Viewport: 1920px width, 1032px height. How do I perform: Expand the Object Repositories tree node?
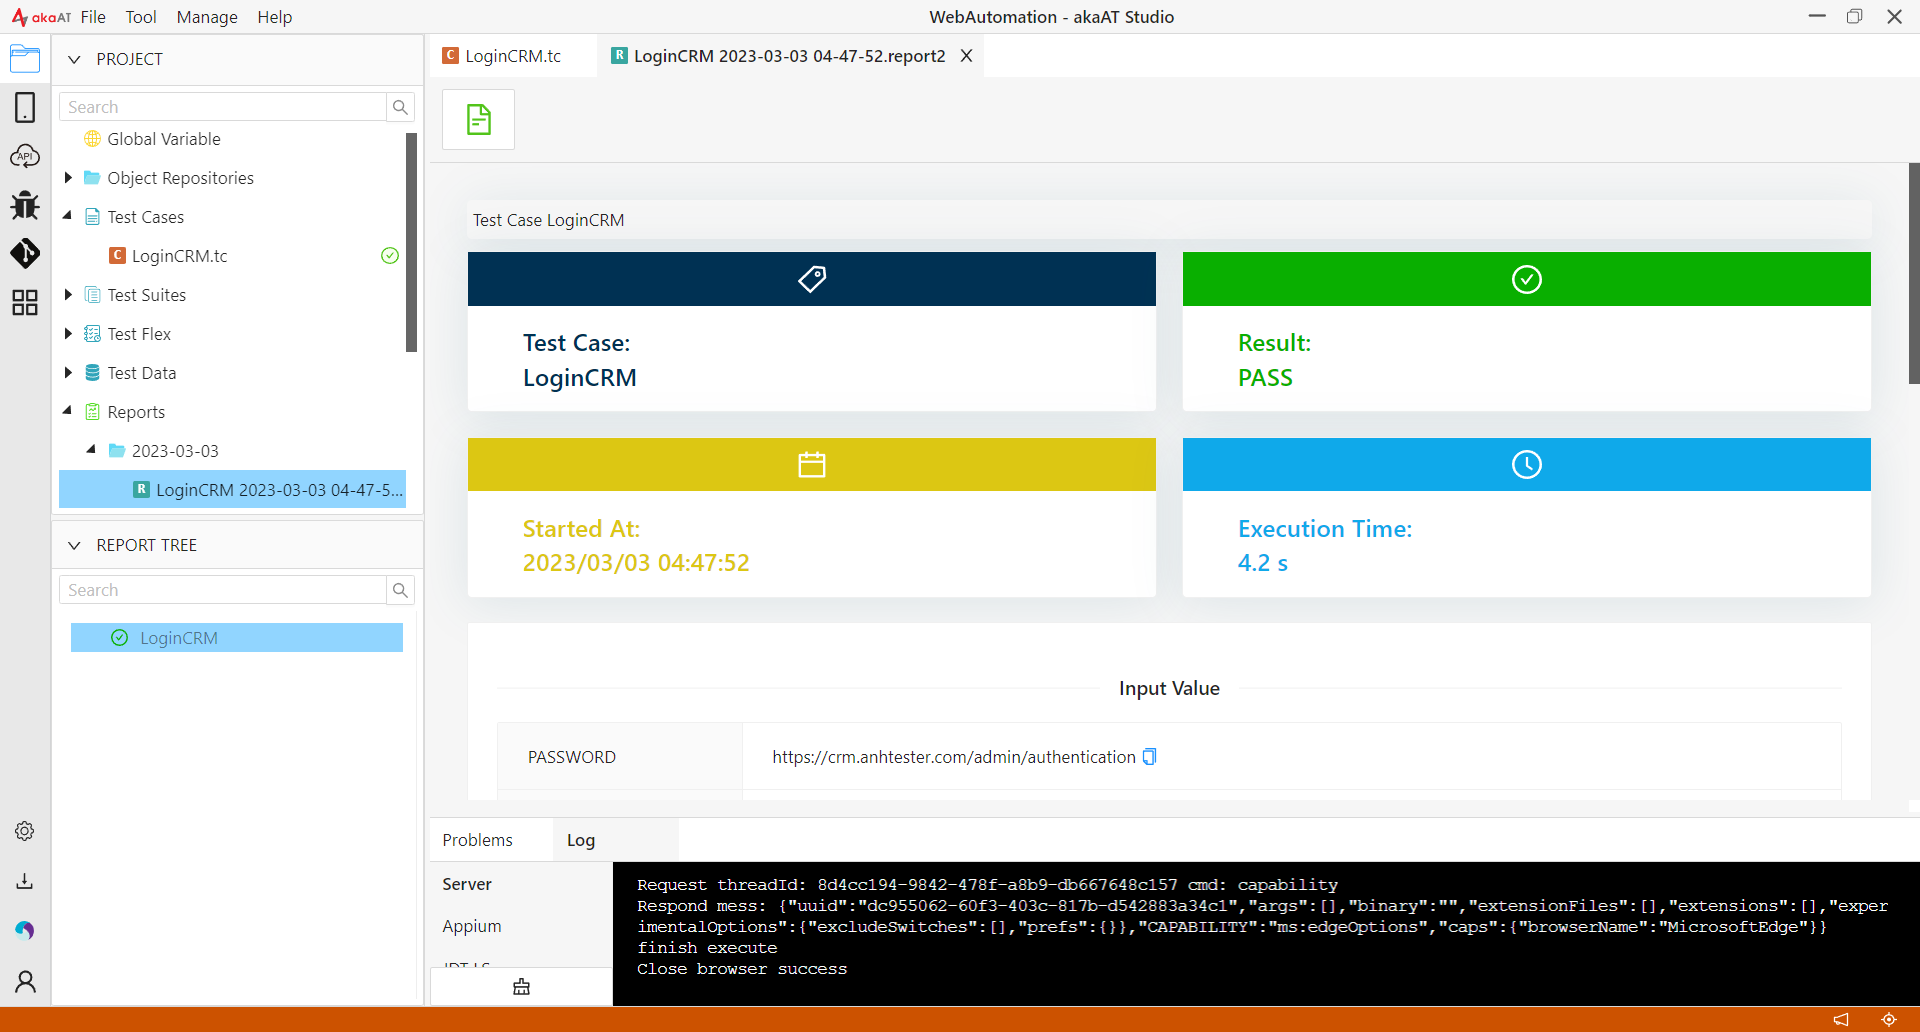coord(68,178)
